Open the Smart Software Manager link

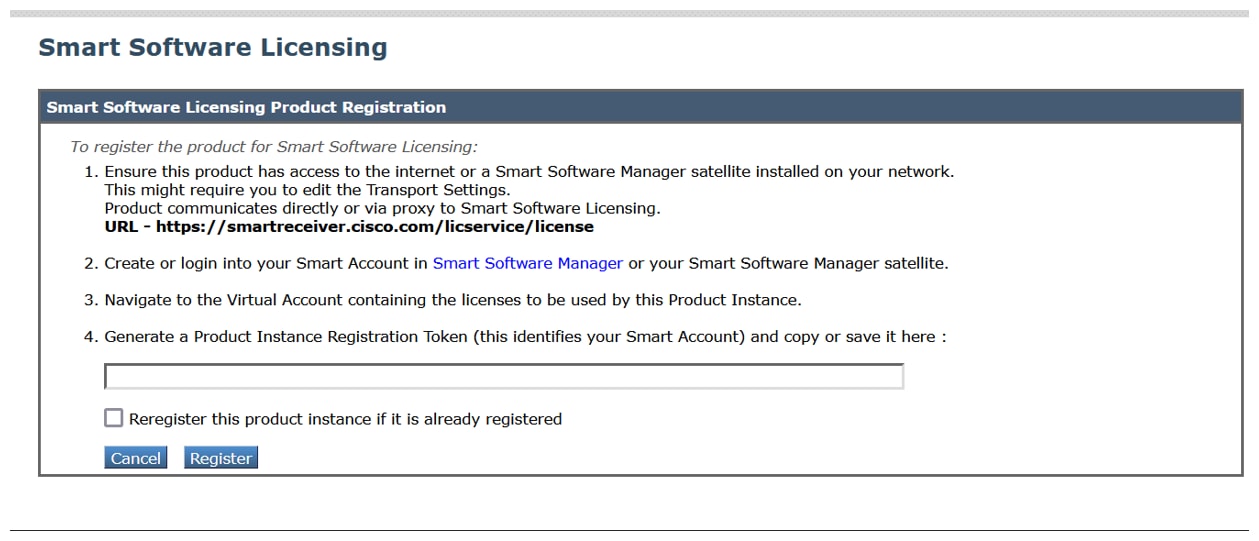pyautogui.click(x=528, y=263)
